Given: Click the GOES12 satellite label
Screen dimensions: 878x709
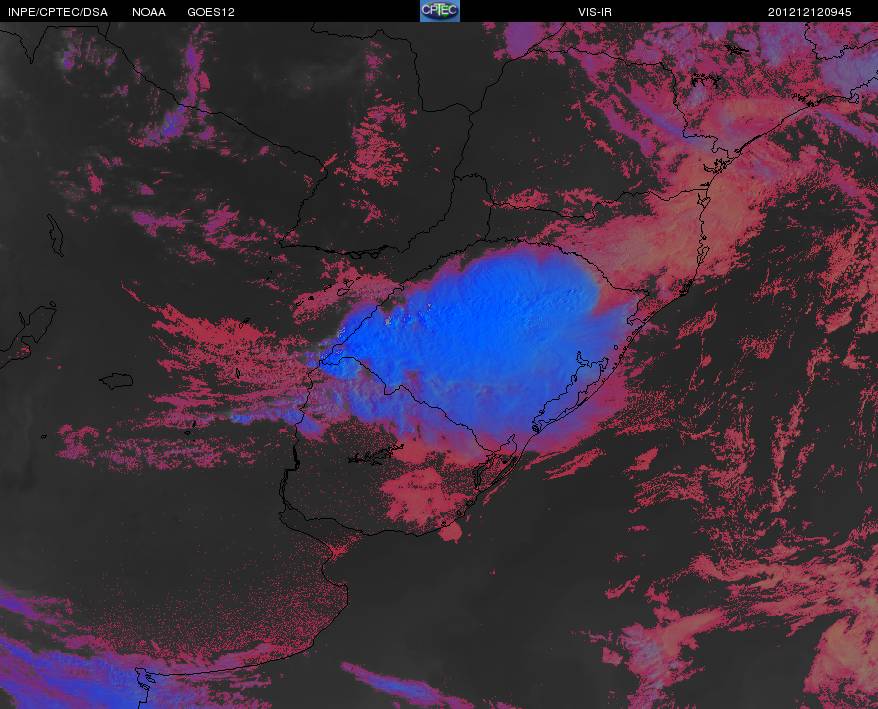Looking at the screenshot, I should tap(211, 12).
